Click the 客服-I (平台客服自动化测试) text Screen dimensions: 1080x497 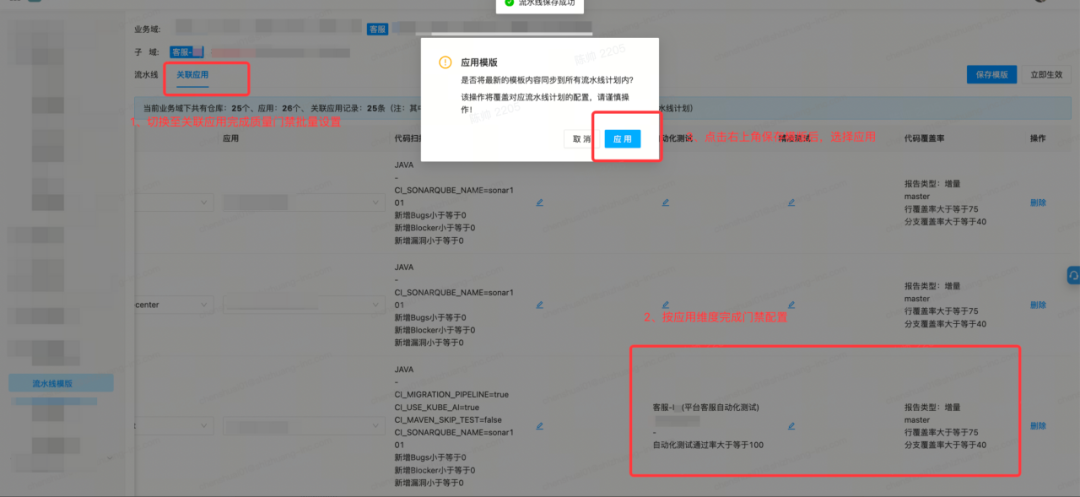pyautogui.click(x=705, y=407)
